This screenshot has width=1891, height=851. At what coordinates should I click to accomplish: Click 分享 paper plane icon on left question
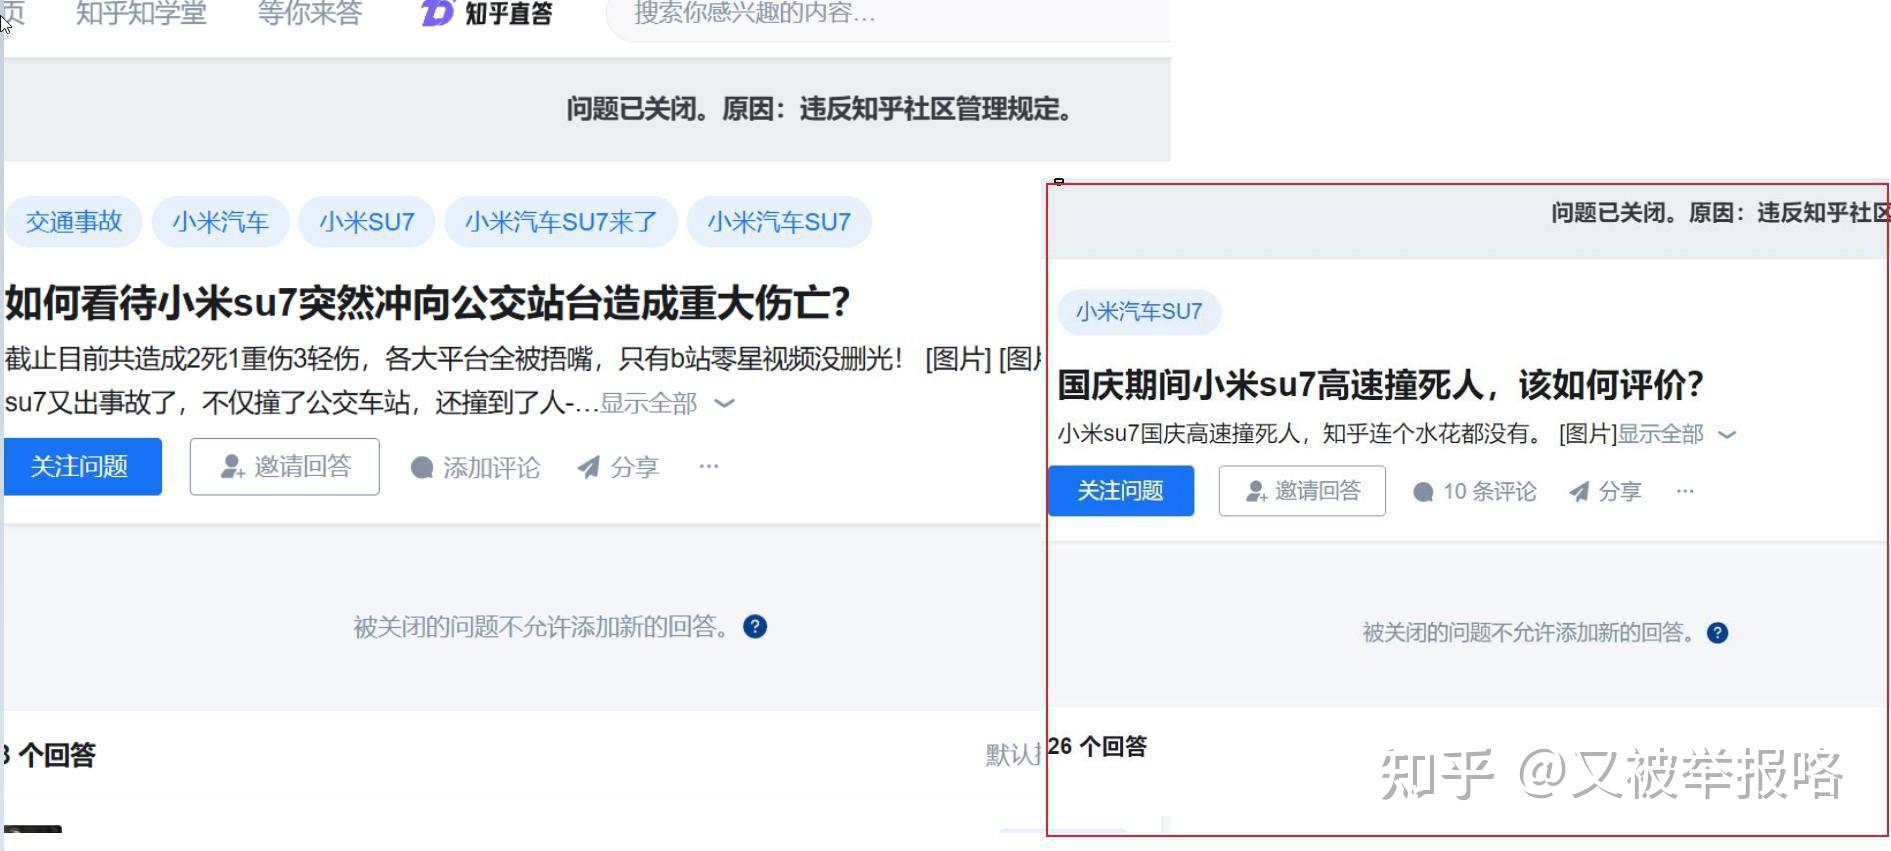(589, 467)
